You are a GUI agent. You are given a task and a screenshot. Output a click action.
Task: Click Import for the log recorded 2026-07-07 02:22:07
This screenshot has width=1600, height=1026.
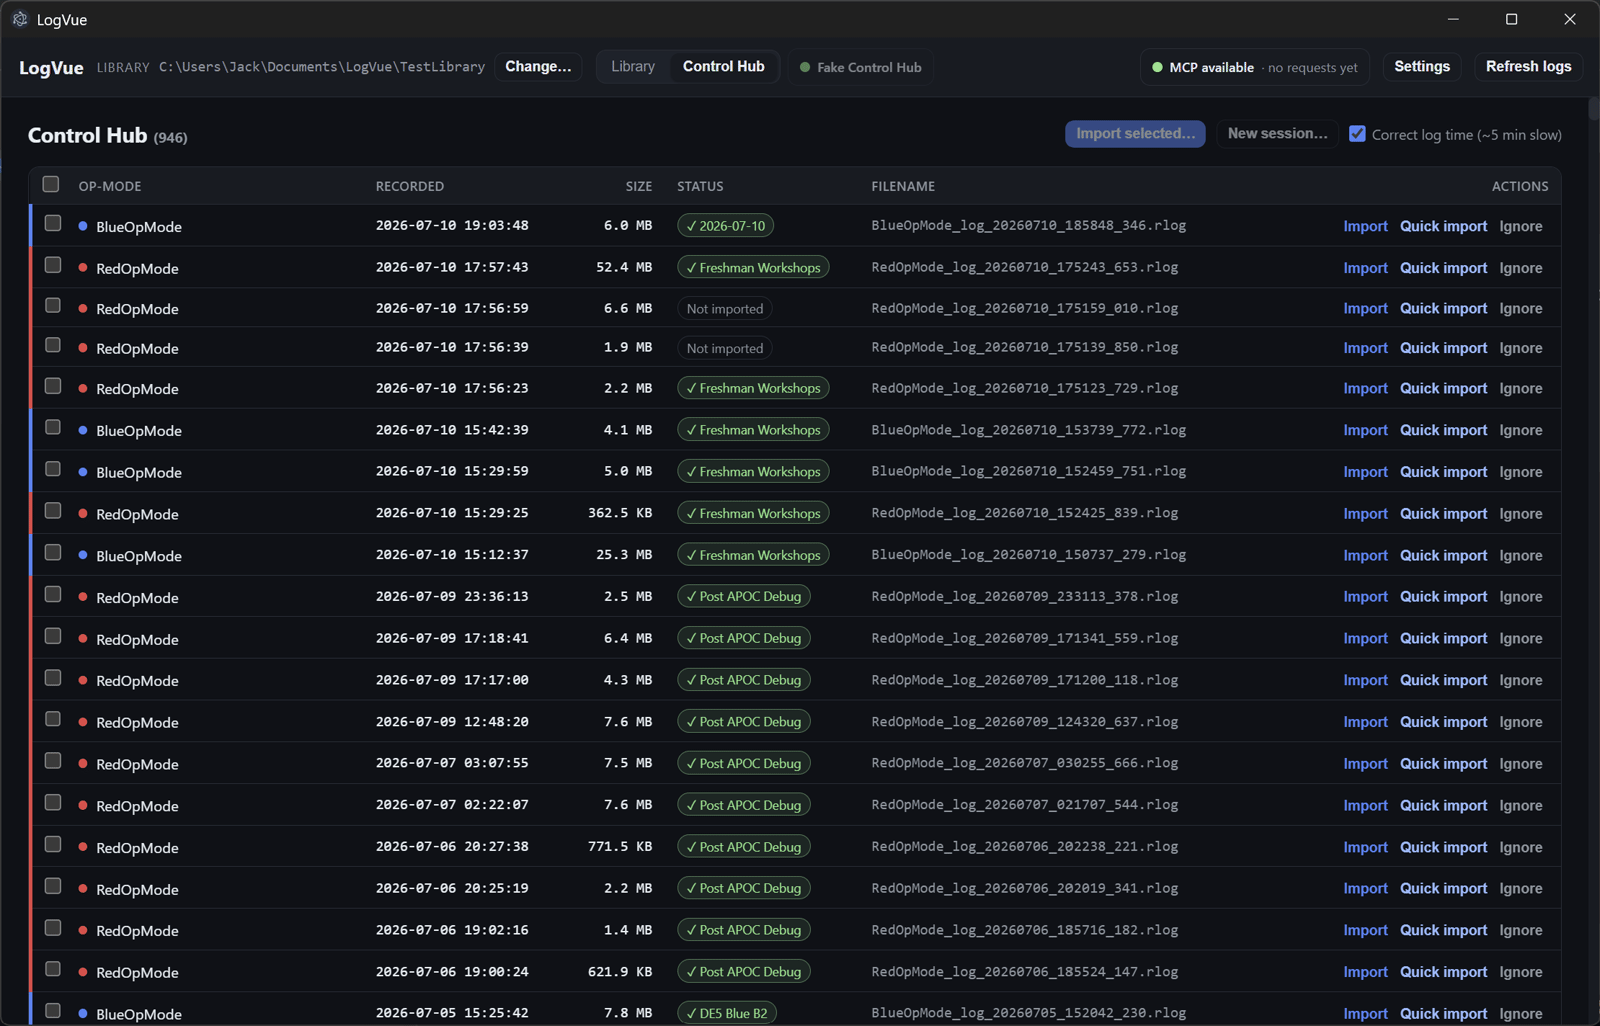1365,805
